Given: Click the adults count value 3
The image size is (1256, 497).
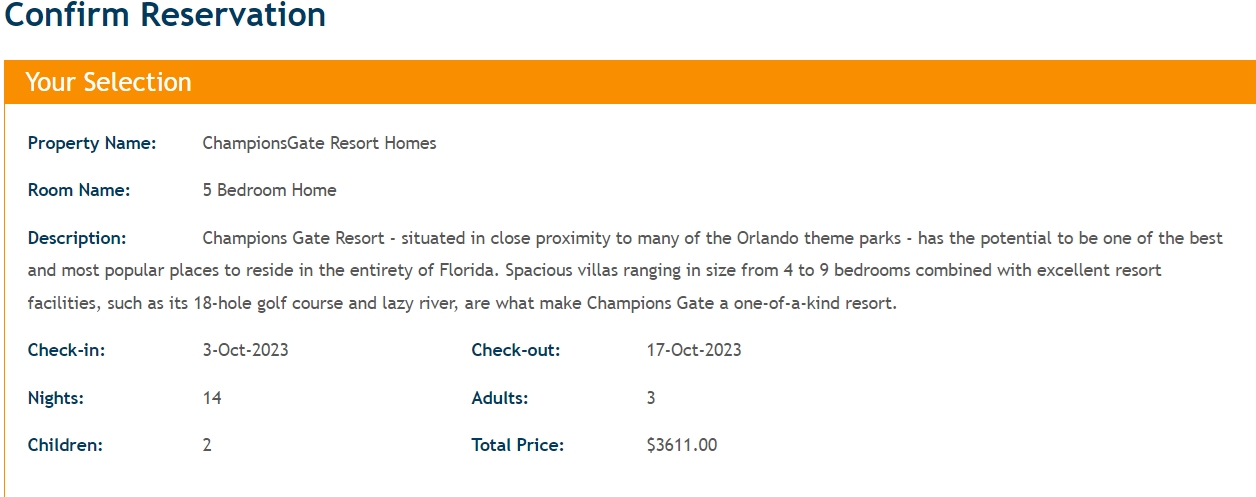Looking at the screenshot, I should pyautogui.click(x=651, y=398).
